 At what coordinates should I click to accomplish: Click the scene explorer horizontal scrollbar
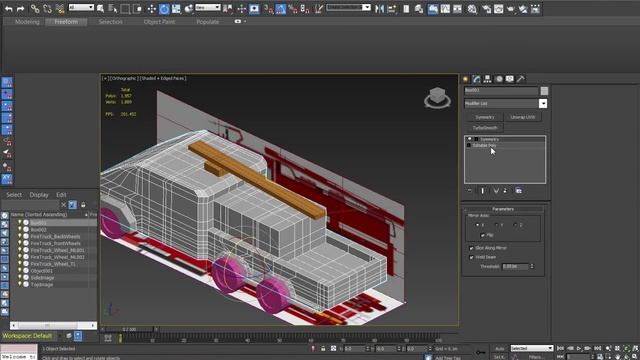coord(53,325)
